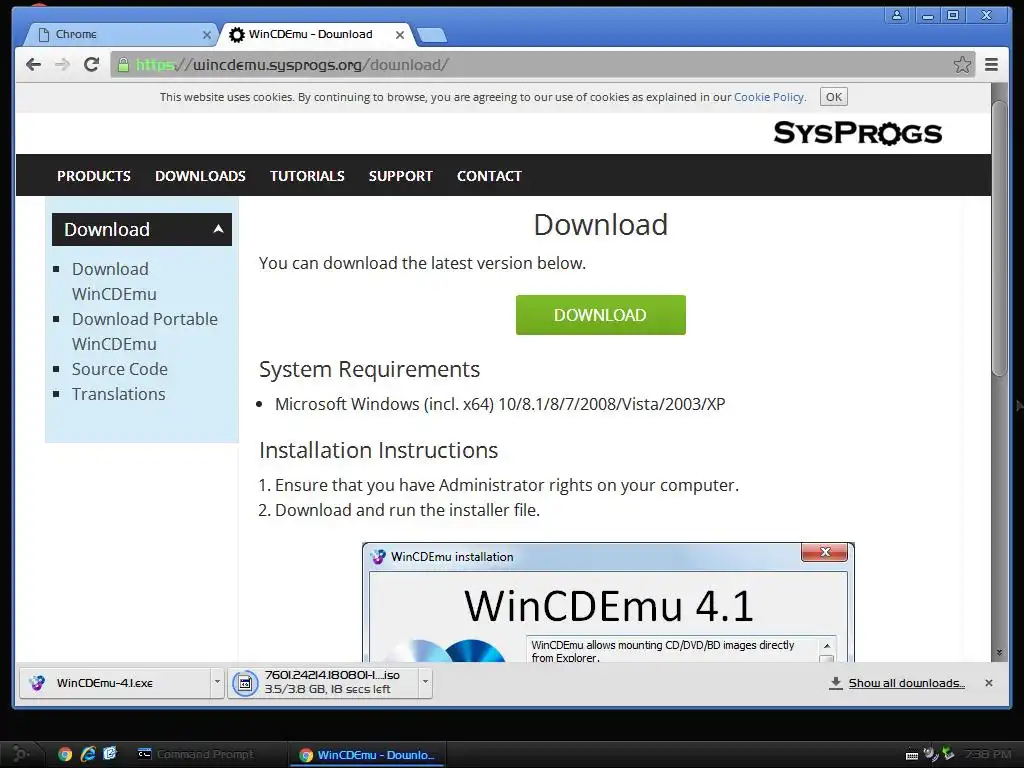
Task: Click the SysProgs logo
Action: click(857, 133)
